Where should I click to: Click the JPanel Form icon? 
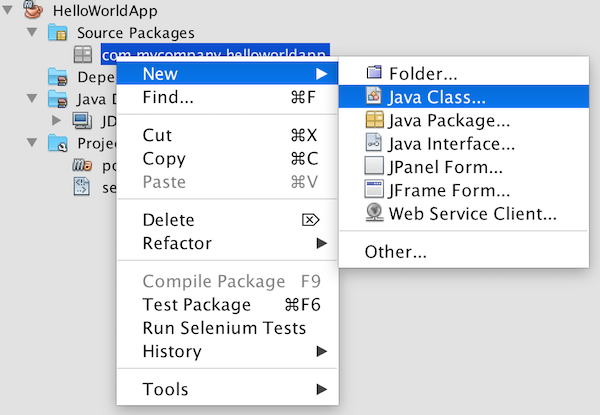[374, 166]
